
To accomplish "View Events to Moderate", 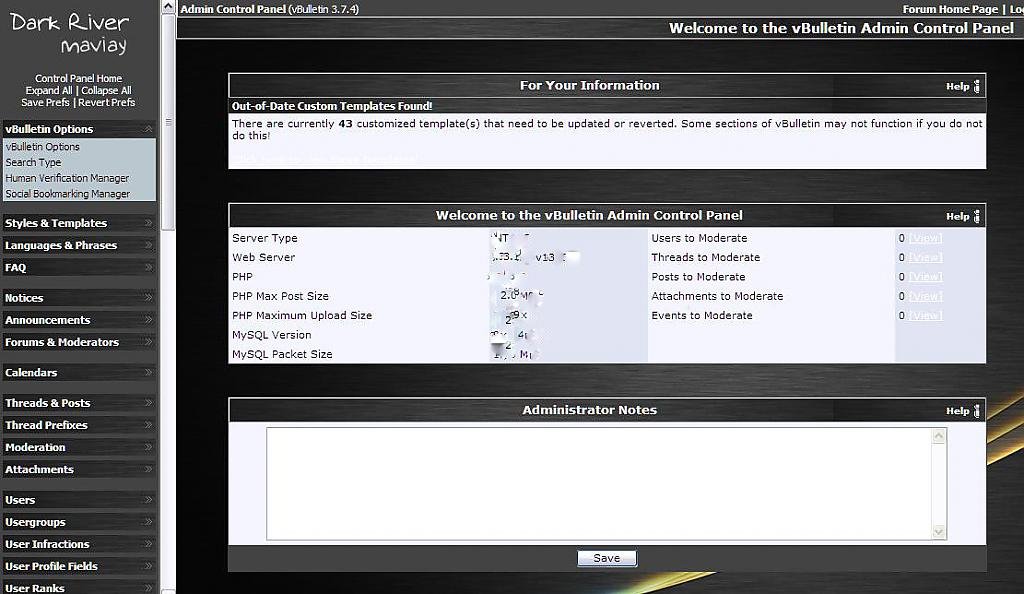I will [925, 316].
